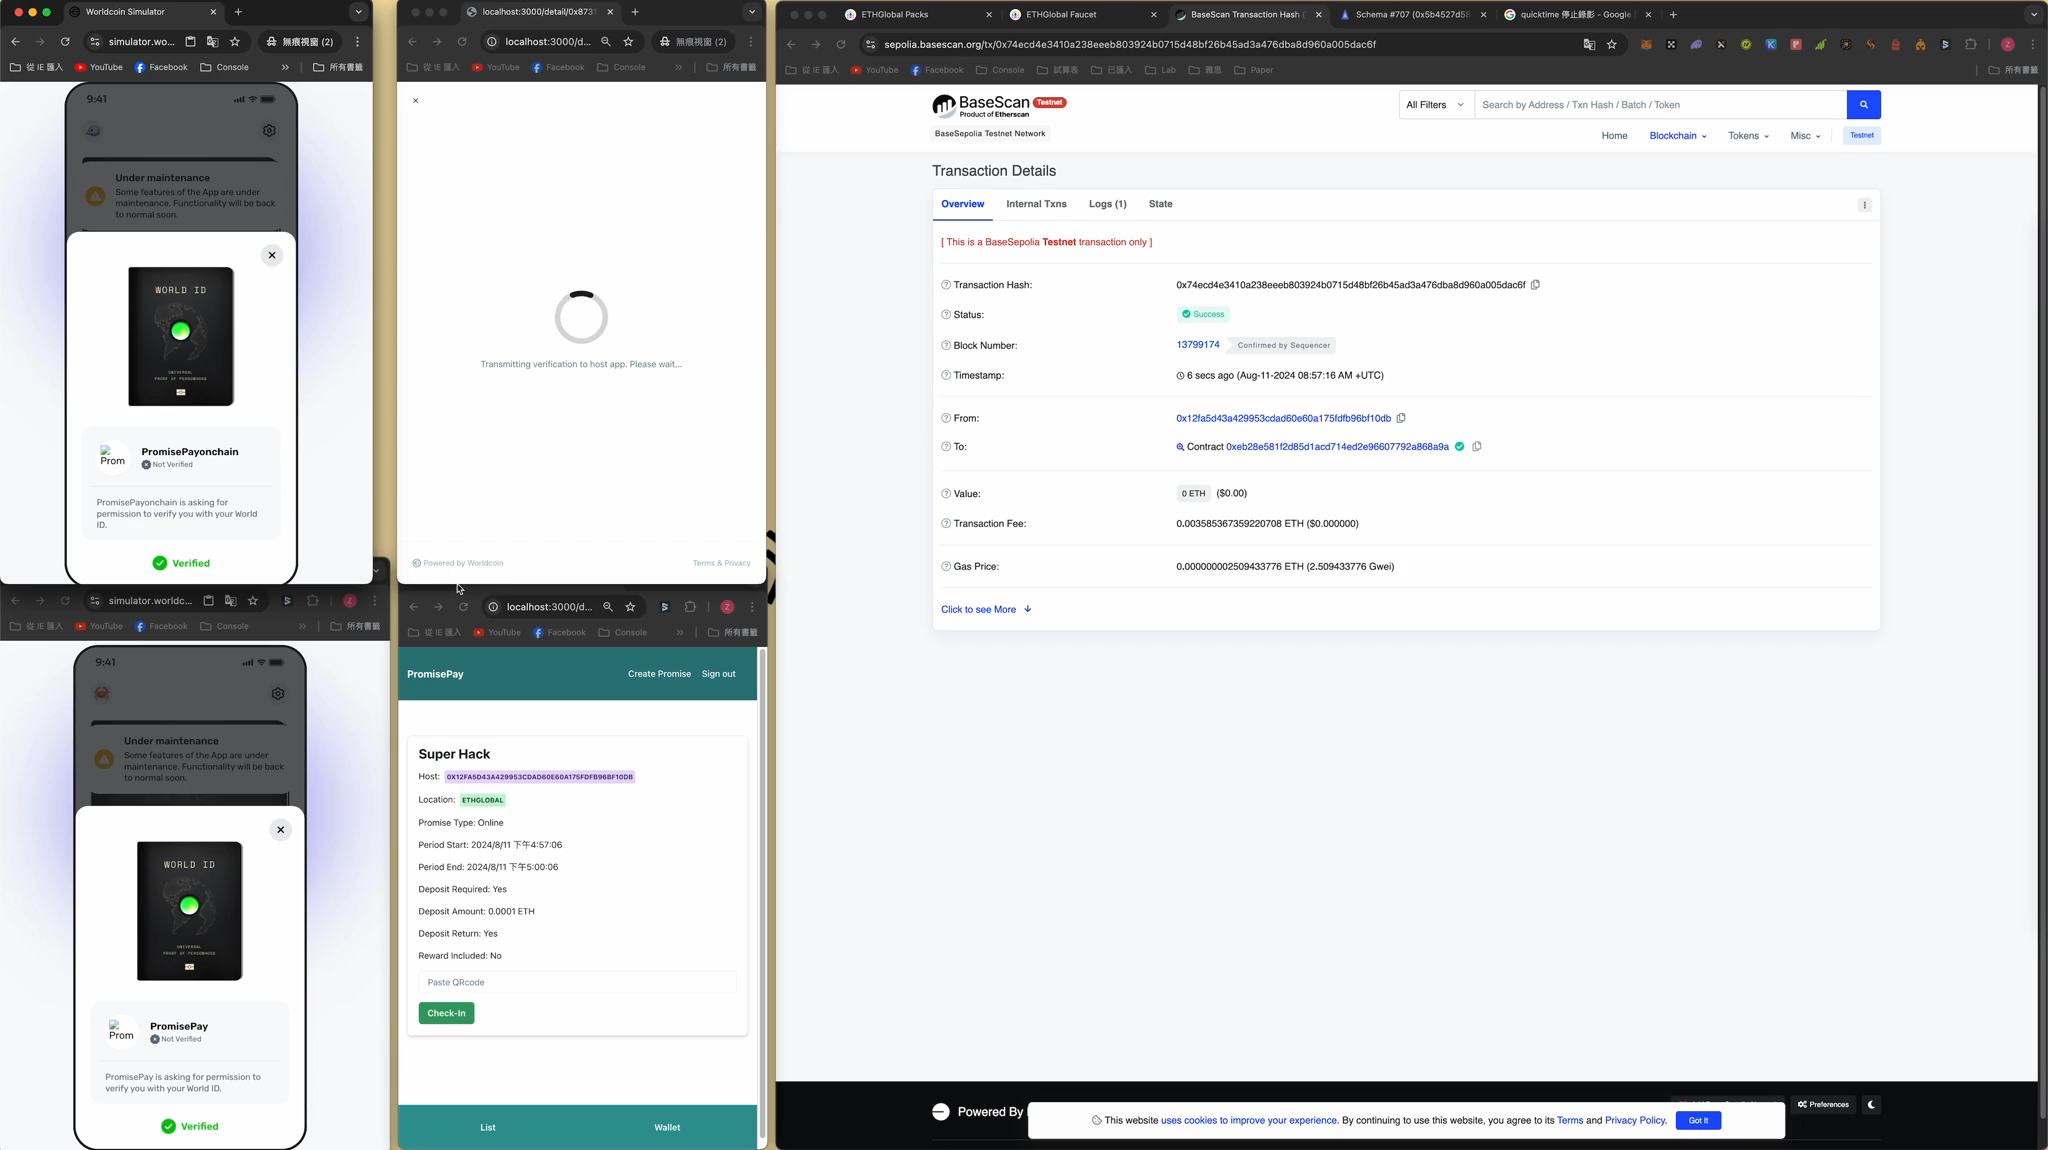
Task: Close the PromisePay verification modal
Action: click(281, 830)
